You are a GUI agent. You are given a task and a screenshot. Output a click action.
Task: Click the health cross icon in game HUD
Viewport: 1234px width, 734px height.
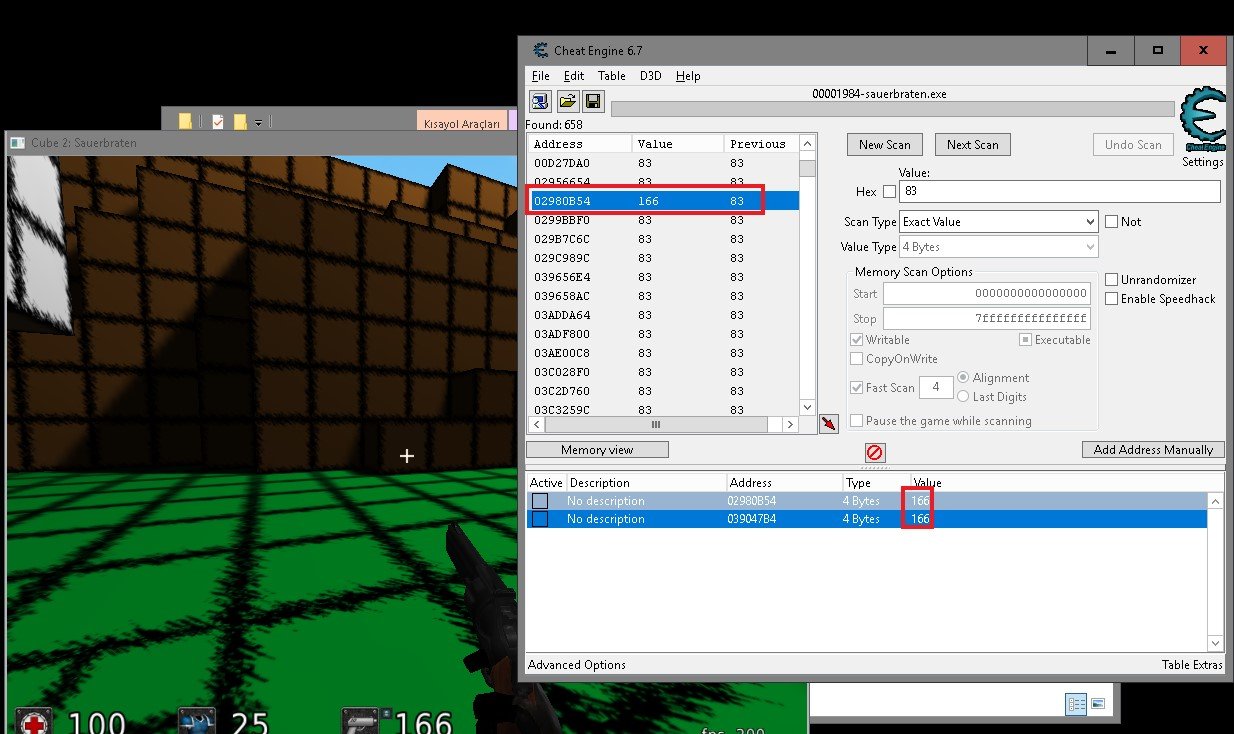click(x=34, y=722)
